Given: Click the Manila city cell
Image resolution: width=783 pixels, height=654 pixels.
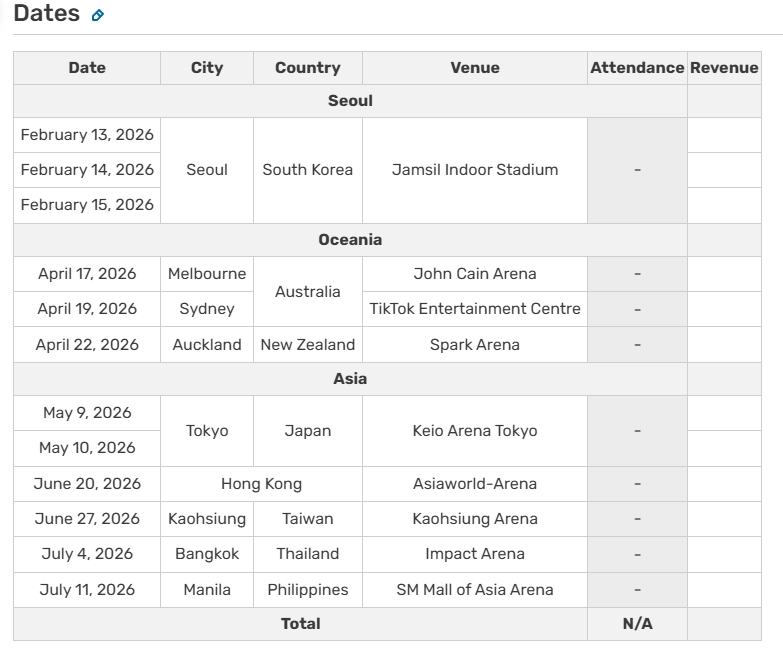Looking at the screenshot, I should pyautogui.click(x=207, y=590).
